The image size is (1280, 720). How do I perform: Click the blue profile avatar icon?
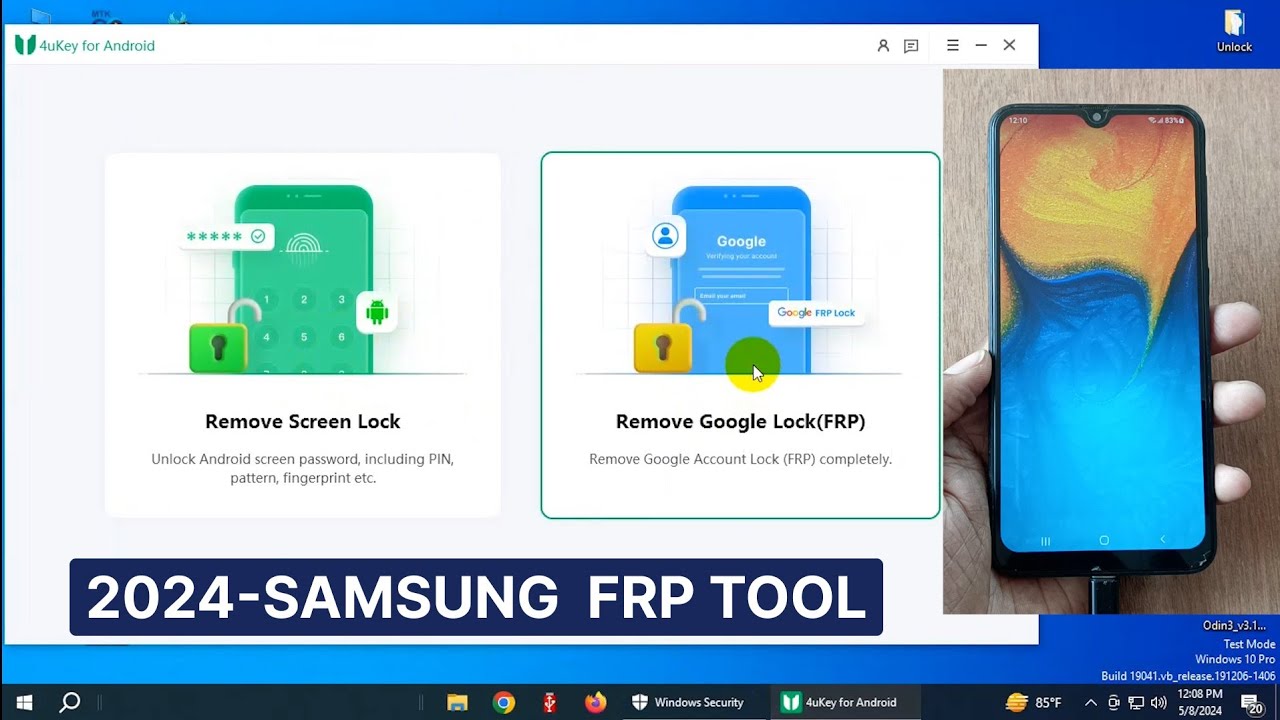click(x=665, y=237)
